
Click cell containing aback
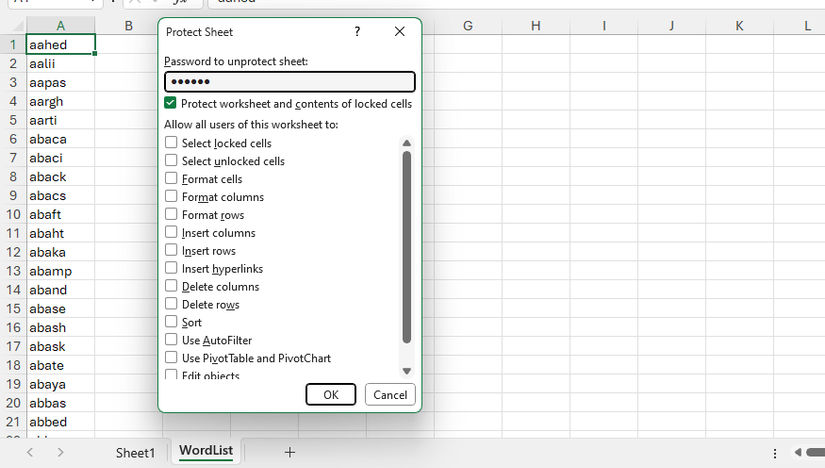(x=61, y=177)
